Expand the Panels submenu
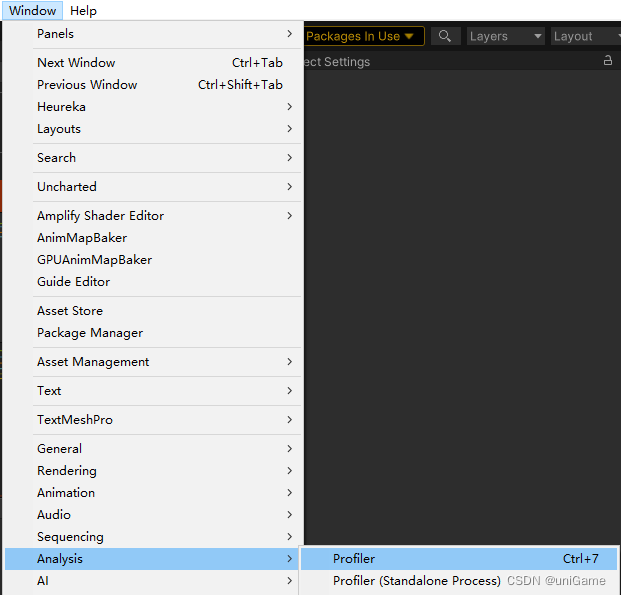Screen dimensions: 621x595 152,34
